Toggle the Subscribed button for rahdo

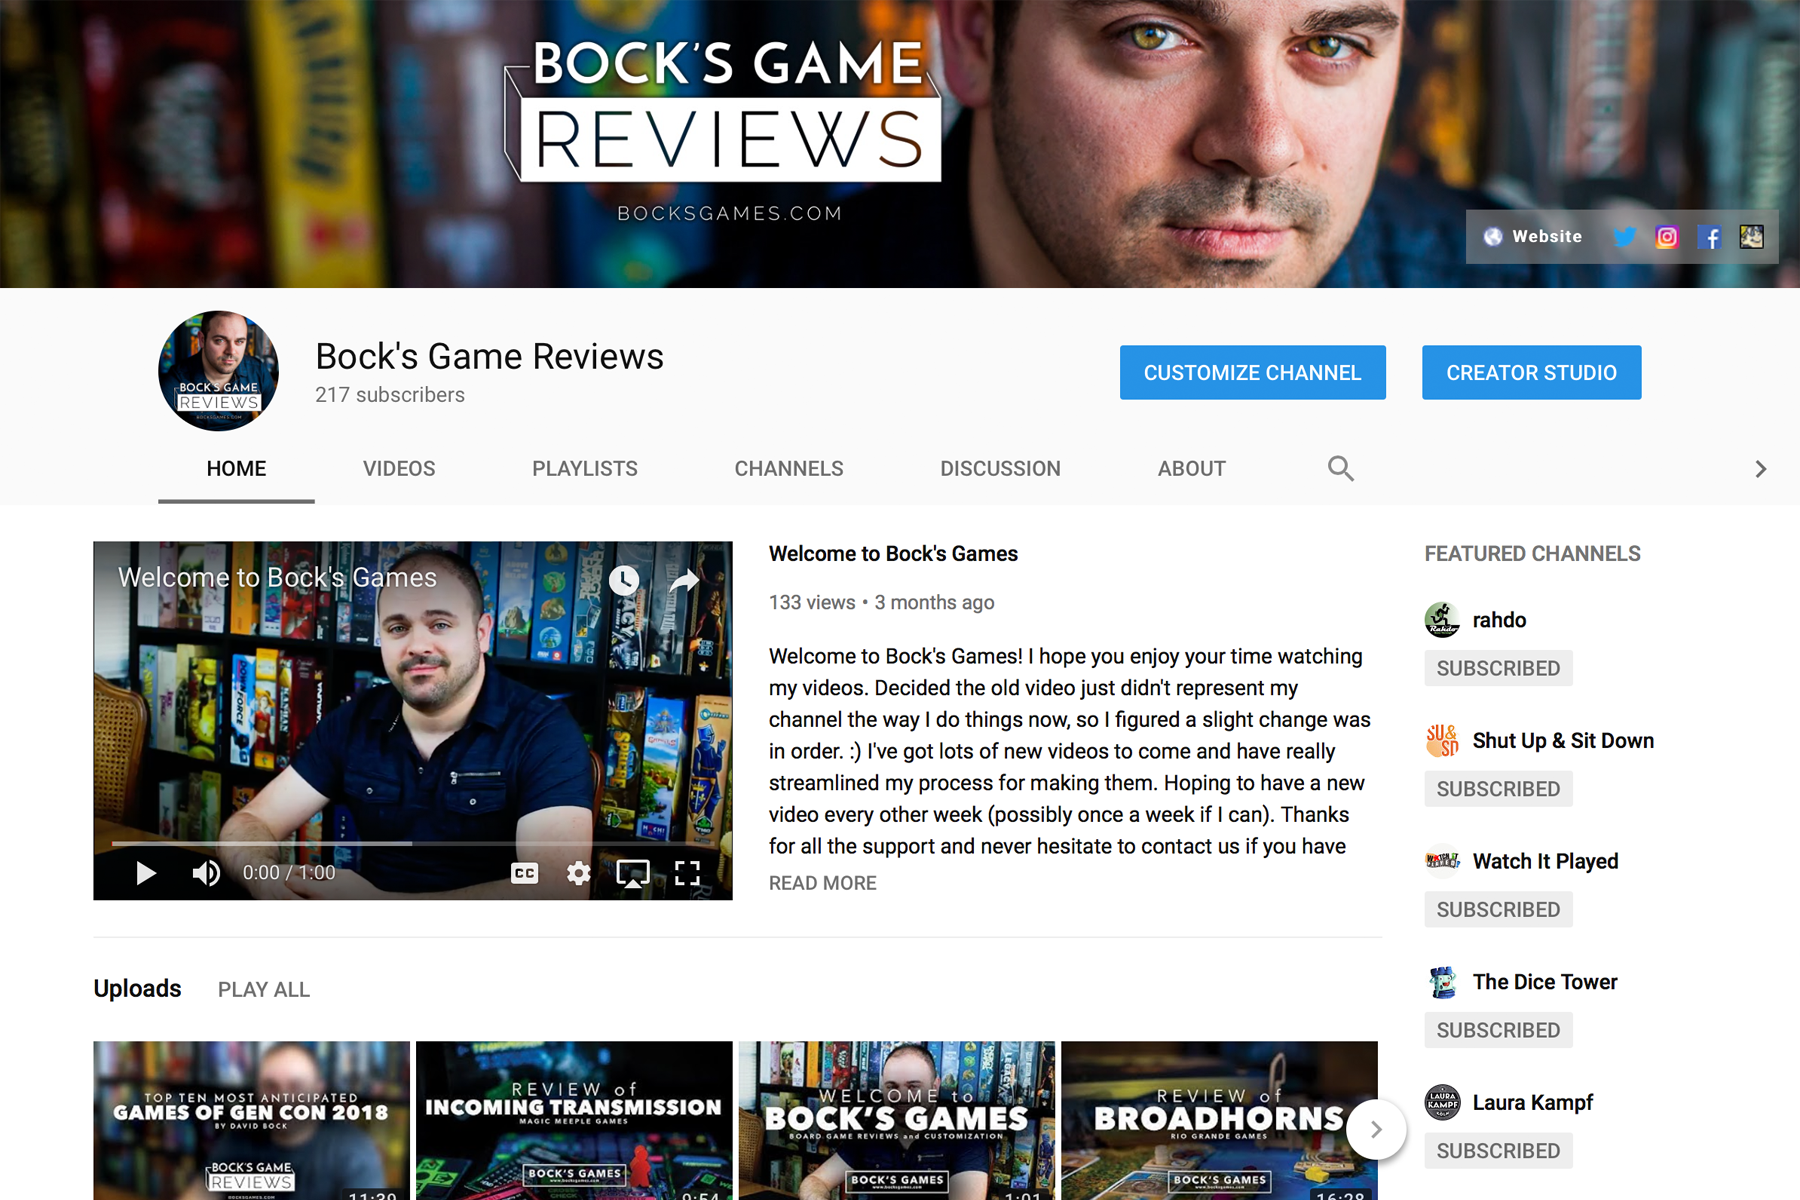(1498, 668)
